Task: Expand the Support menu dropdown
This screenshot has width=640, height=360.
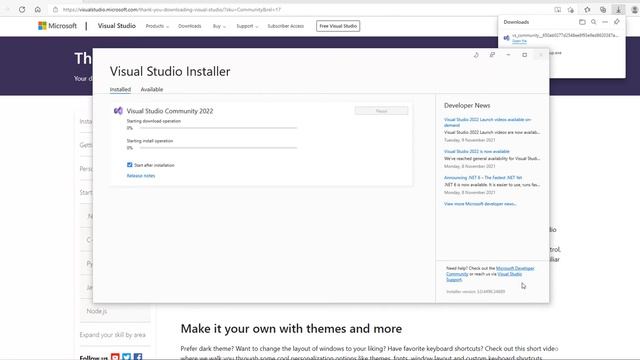Action: coord(247,26)
